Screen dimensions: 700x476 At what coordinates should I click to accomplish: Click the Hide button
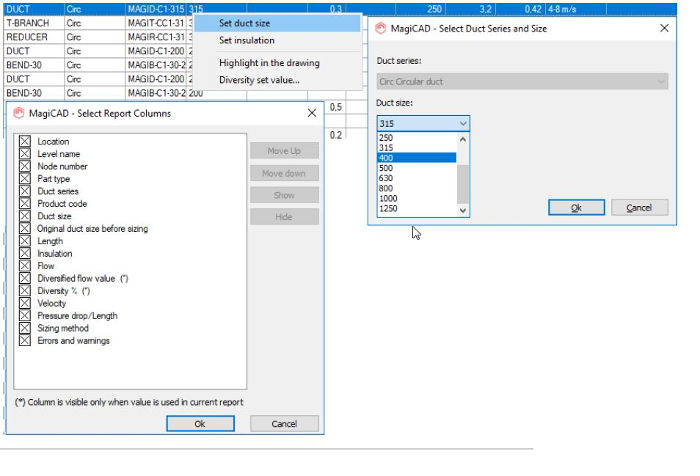[x=284, y=217]
